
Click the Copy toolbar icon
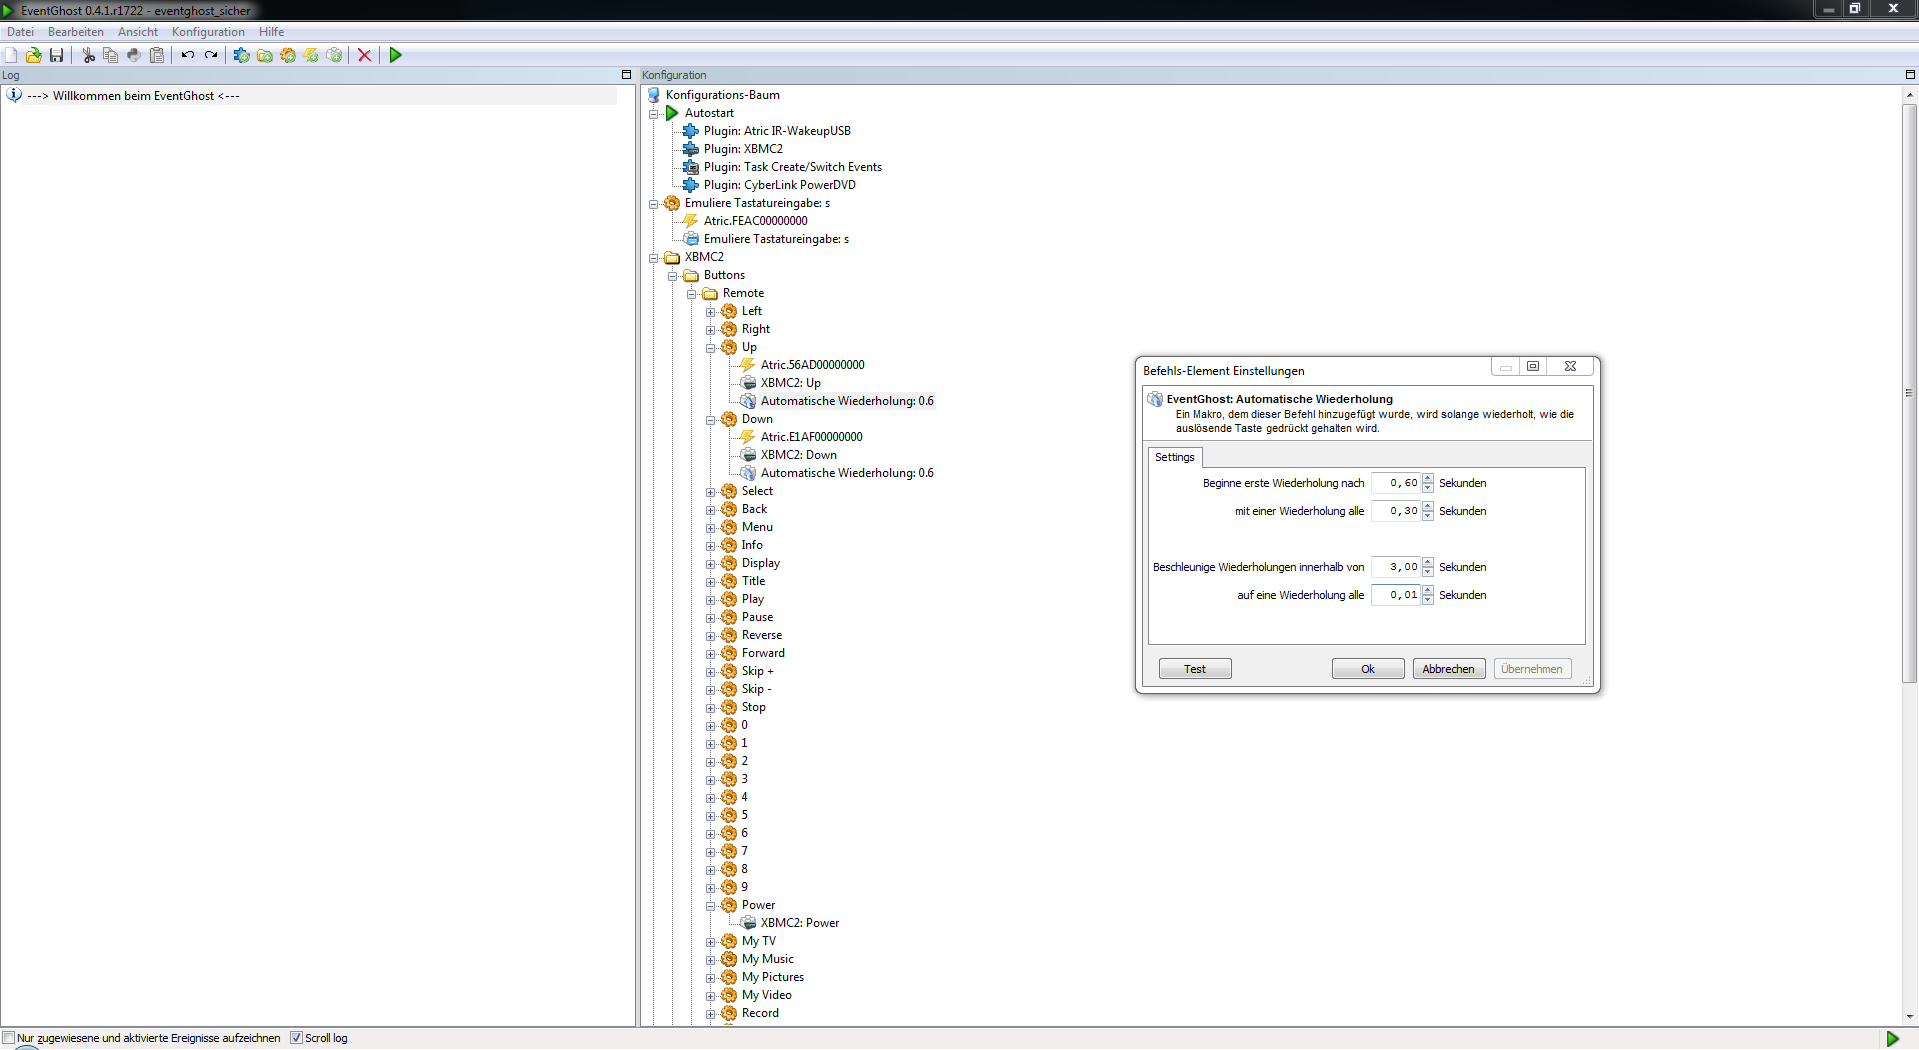[111, 55]
